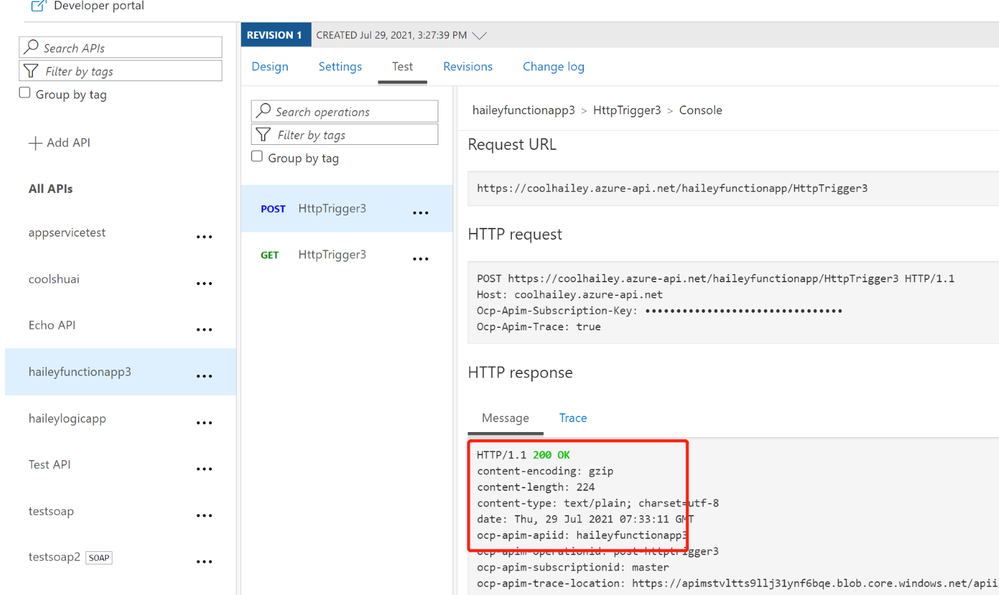Screen dimensions: 999x595
Task: Open more options for testsoap
Action: pyautogui.click(x=204, y=515)
